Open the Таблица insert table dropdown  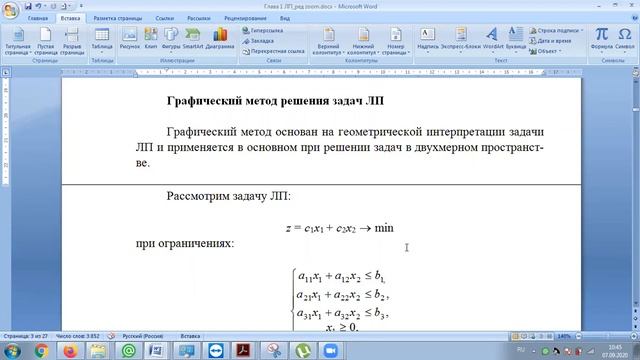point(102,41)
